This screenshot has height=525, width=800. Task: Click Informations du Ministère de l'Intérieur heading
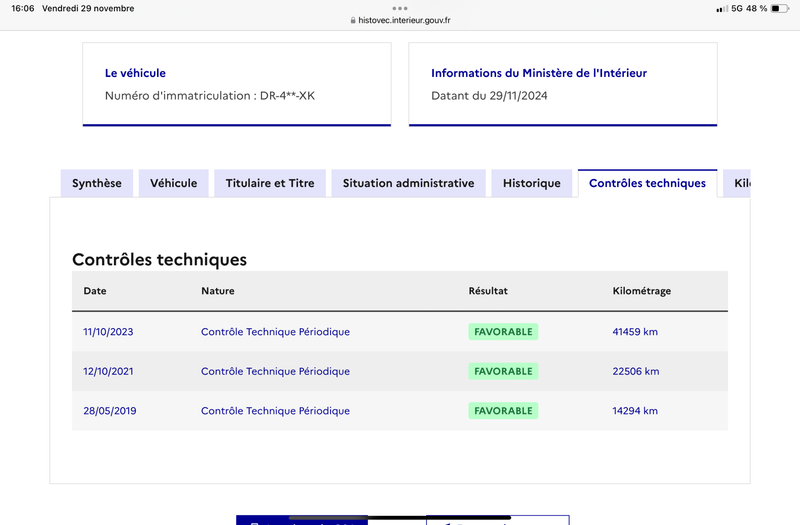(x=539, y=73)
